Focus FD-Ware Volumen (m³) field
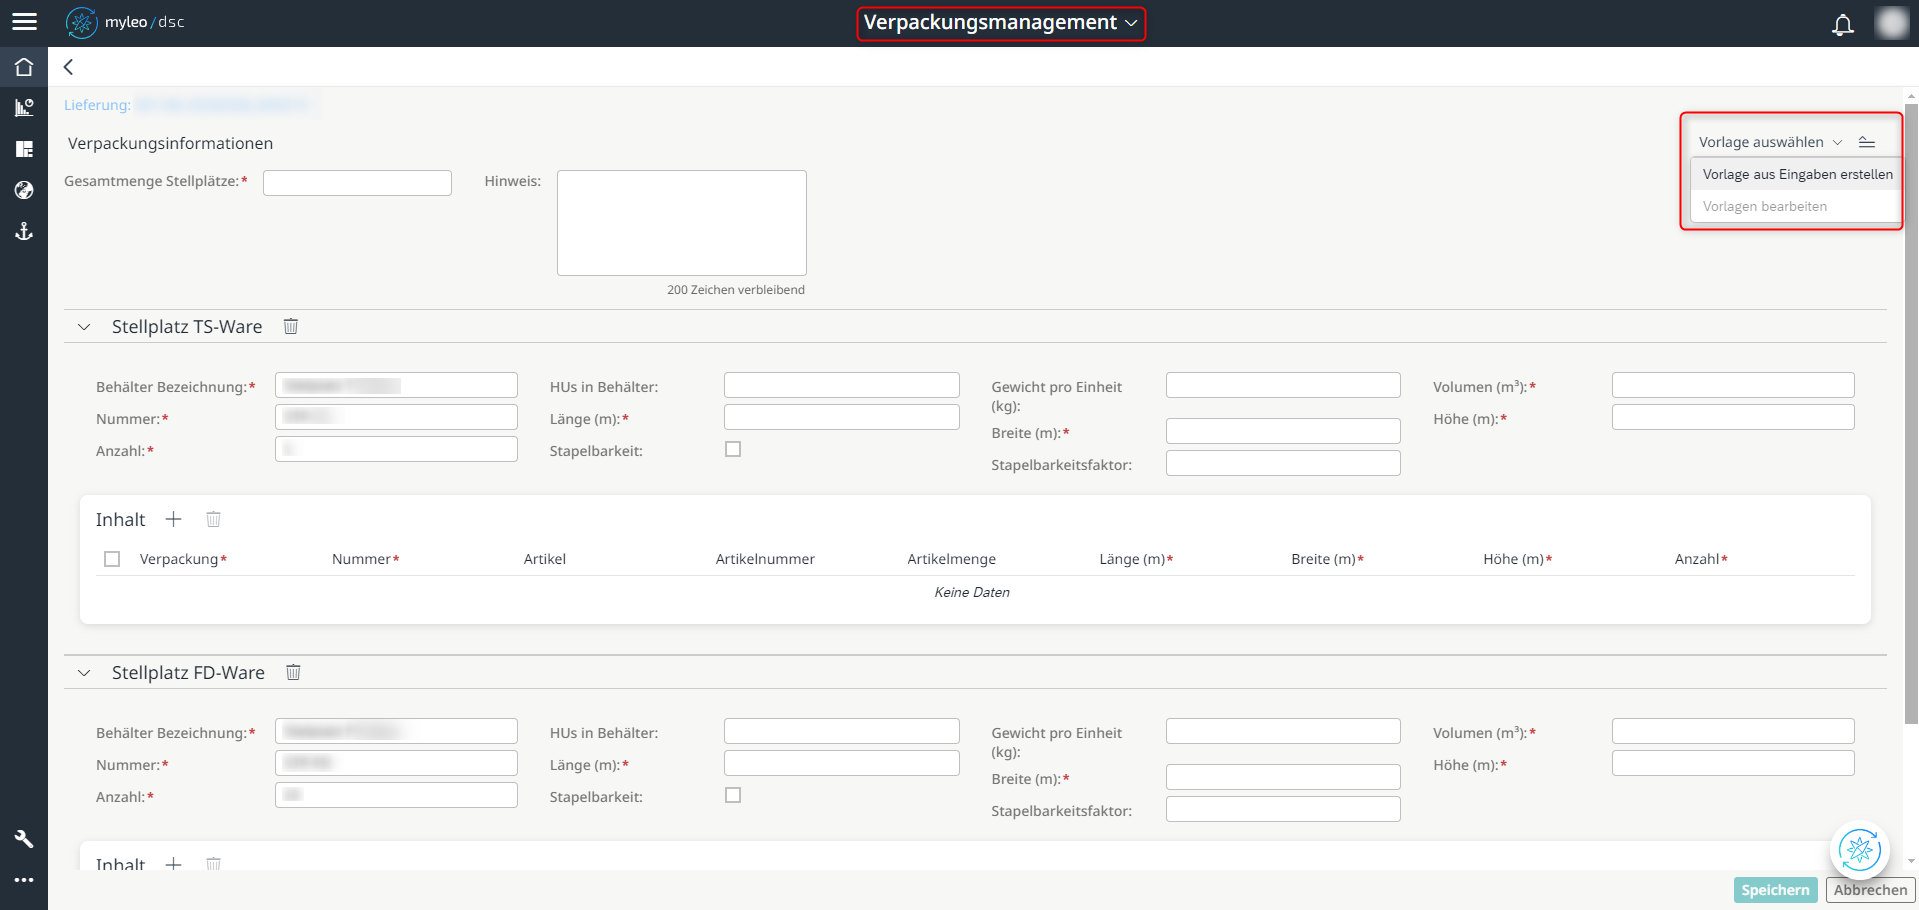This screenshot has width=1919, height=910. [1733, 731]
